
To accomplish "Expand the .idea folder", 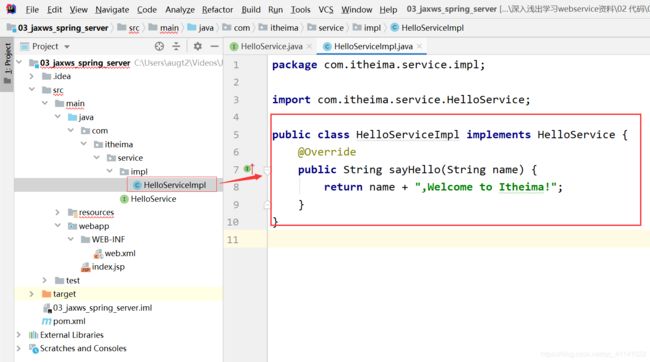I will click(32, 76).
